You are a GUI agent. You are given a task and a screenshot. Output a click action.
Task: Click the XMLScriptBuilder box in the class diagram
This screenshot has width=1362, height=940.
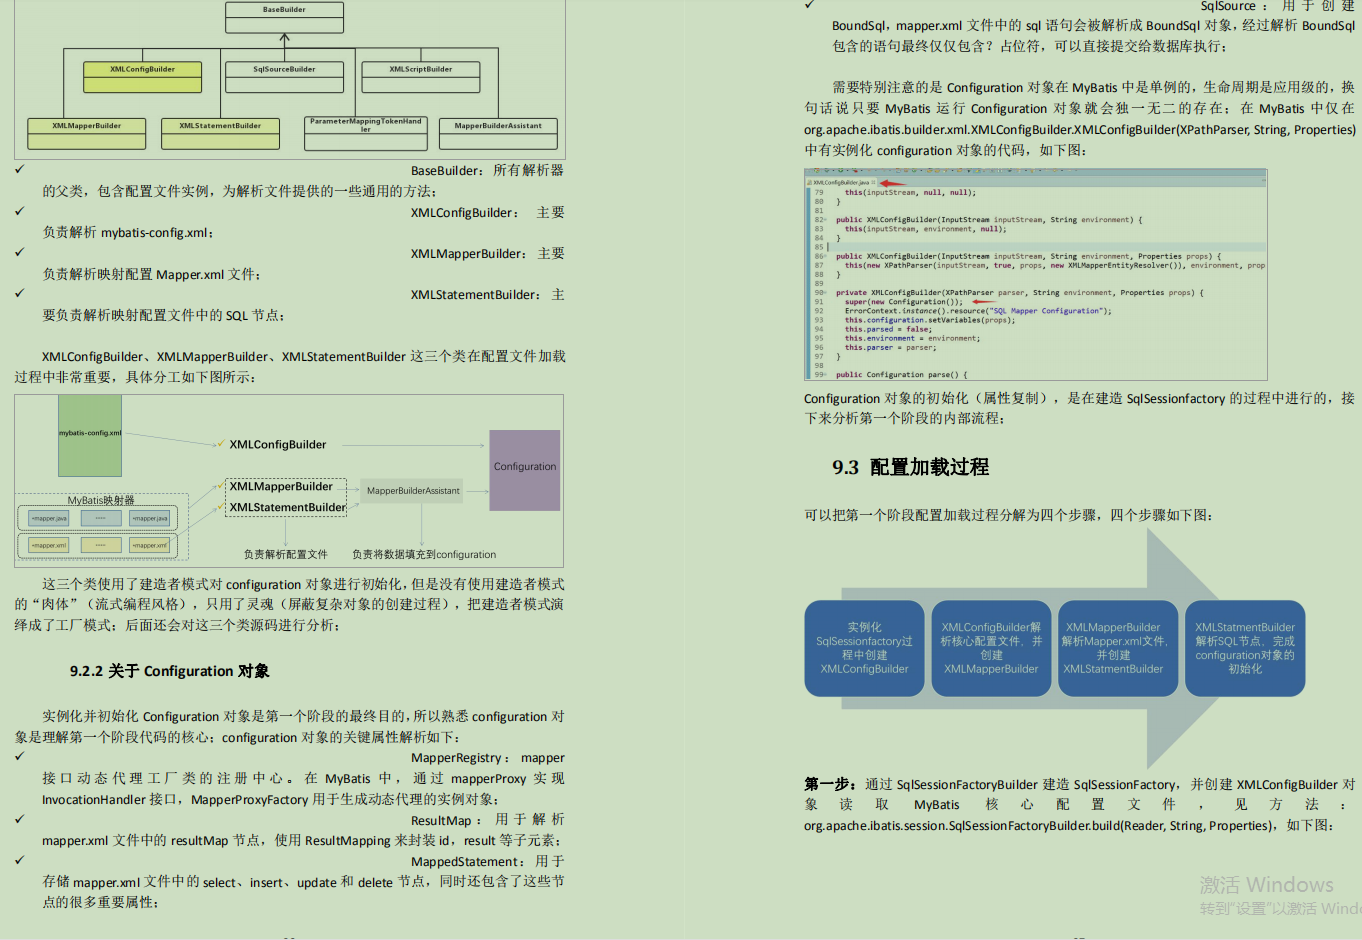[x=421, y=78]
